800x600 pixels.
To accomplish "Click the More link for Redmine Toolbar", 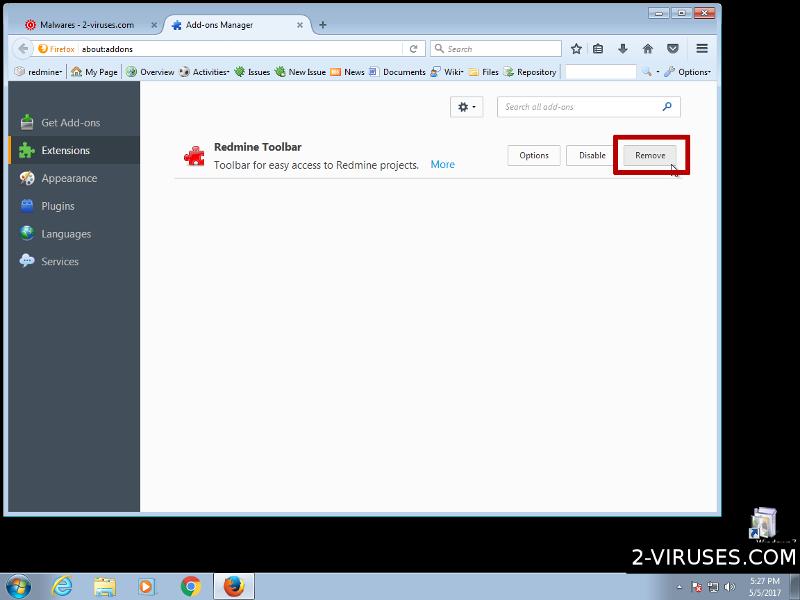I will tap(442, 164).
